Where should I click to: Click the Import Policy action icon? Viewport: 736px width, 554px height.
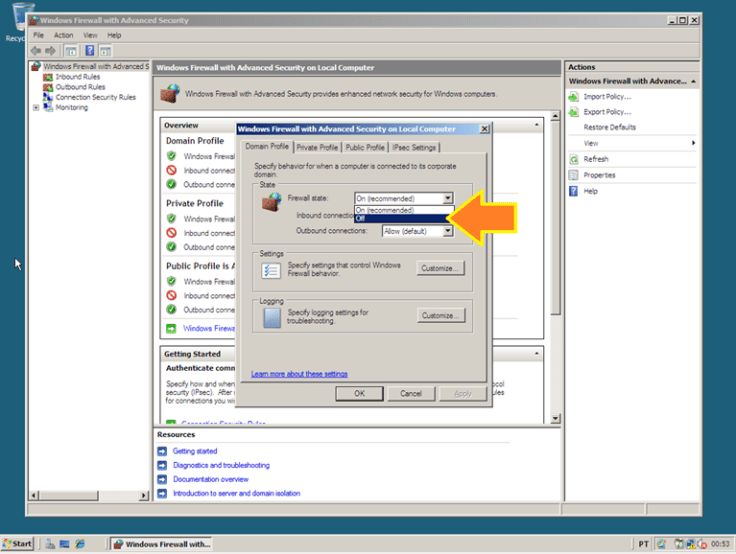574,97
